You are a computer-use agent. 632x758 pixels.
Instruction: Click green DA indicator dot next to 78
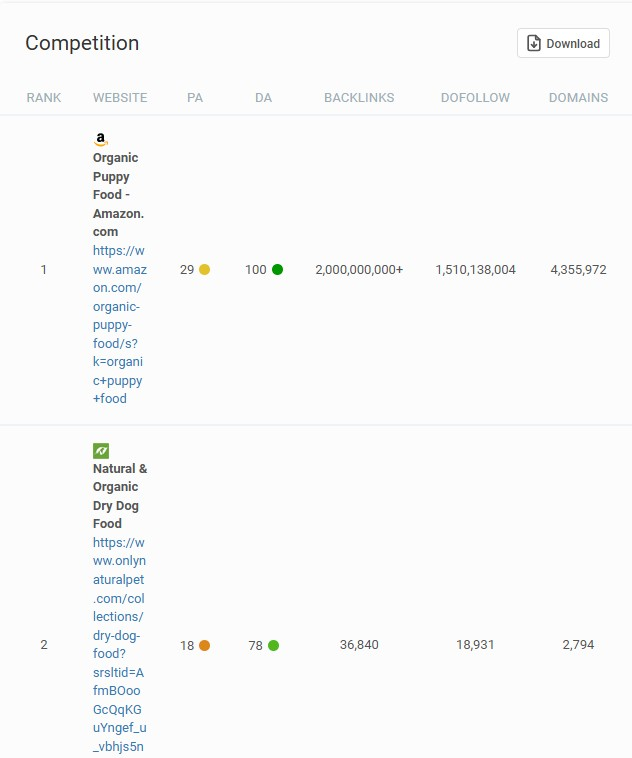273,645
